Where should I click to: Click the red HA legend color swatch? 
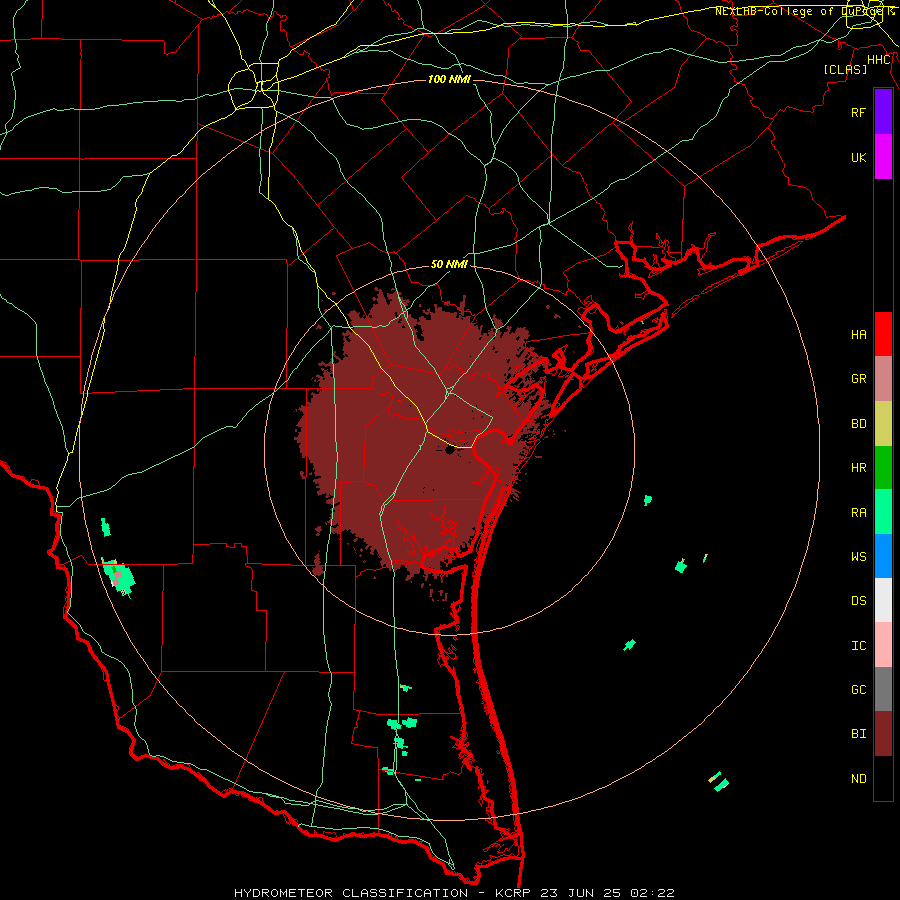coord(883,334)
